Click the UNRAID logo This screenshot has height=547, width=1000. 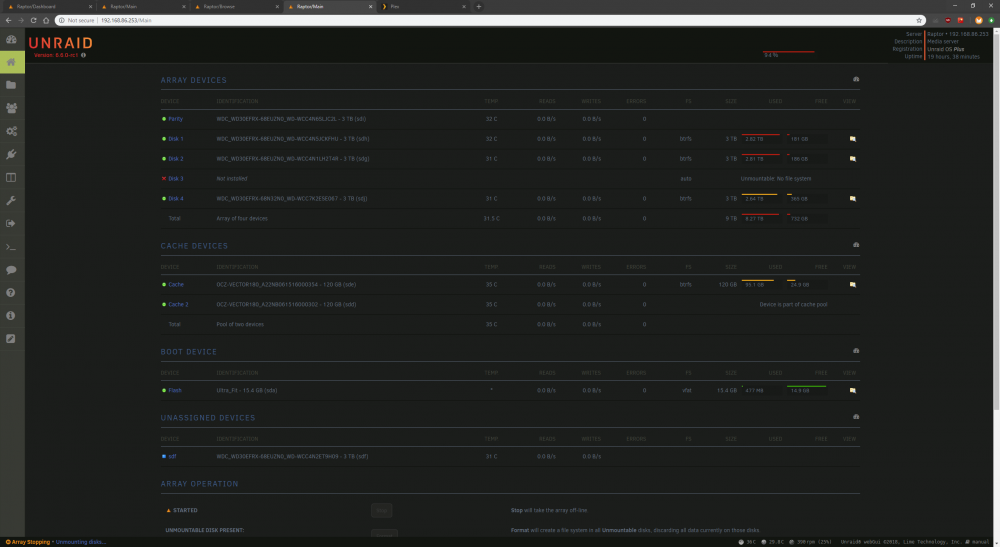pos(61,43)
